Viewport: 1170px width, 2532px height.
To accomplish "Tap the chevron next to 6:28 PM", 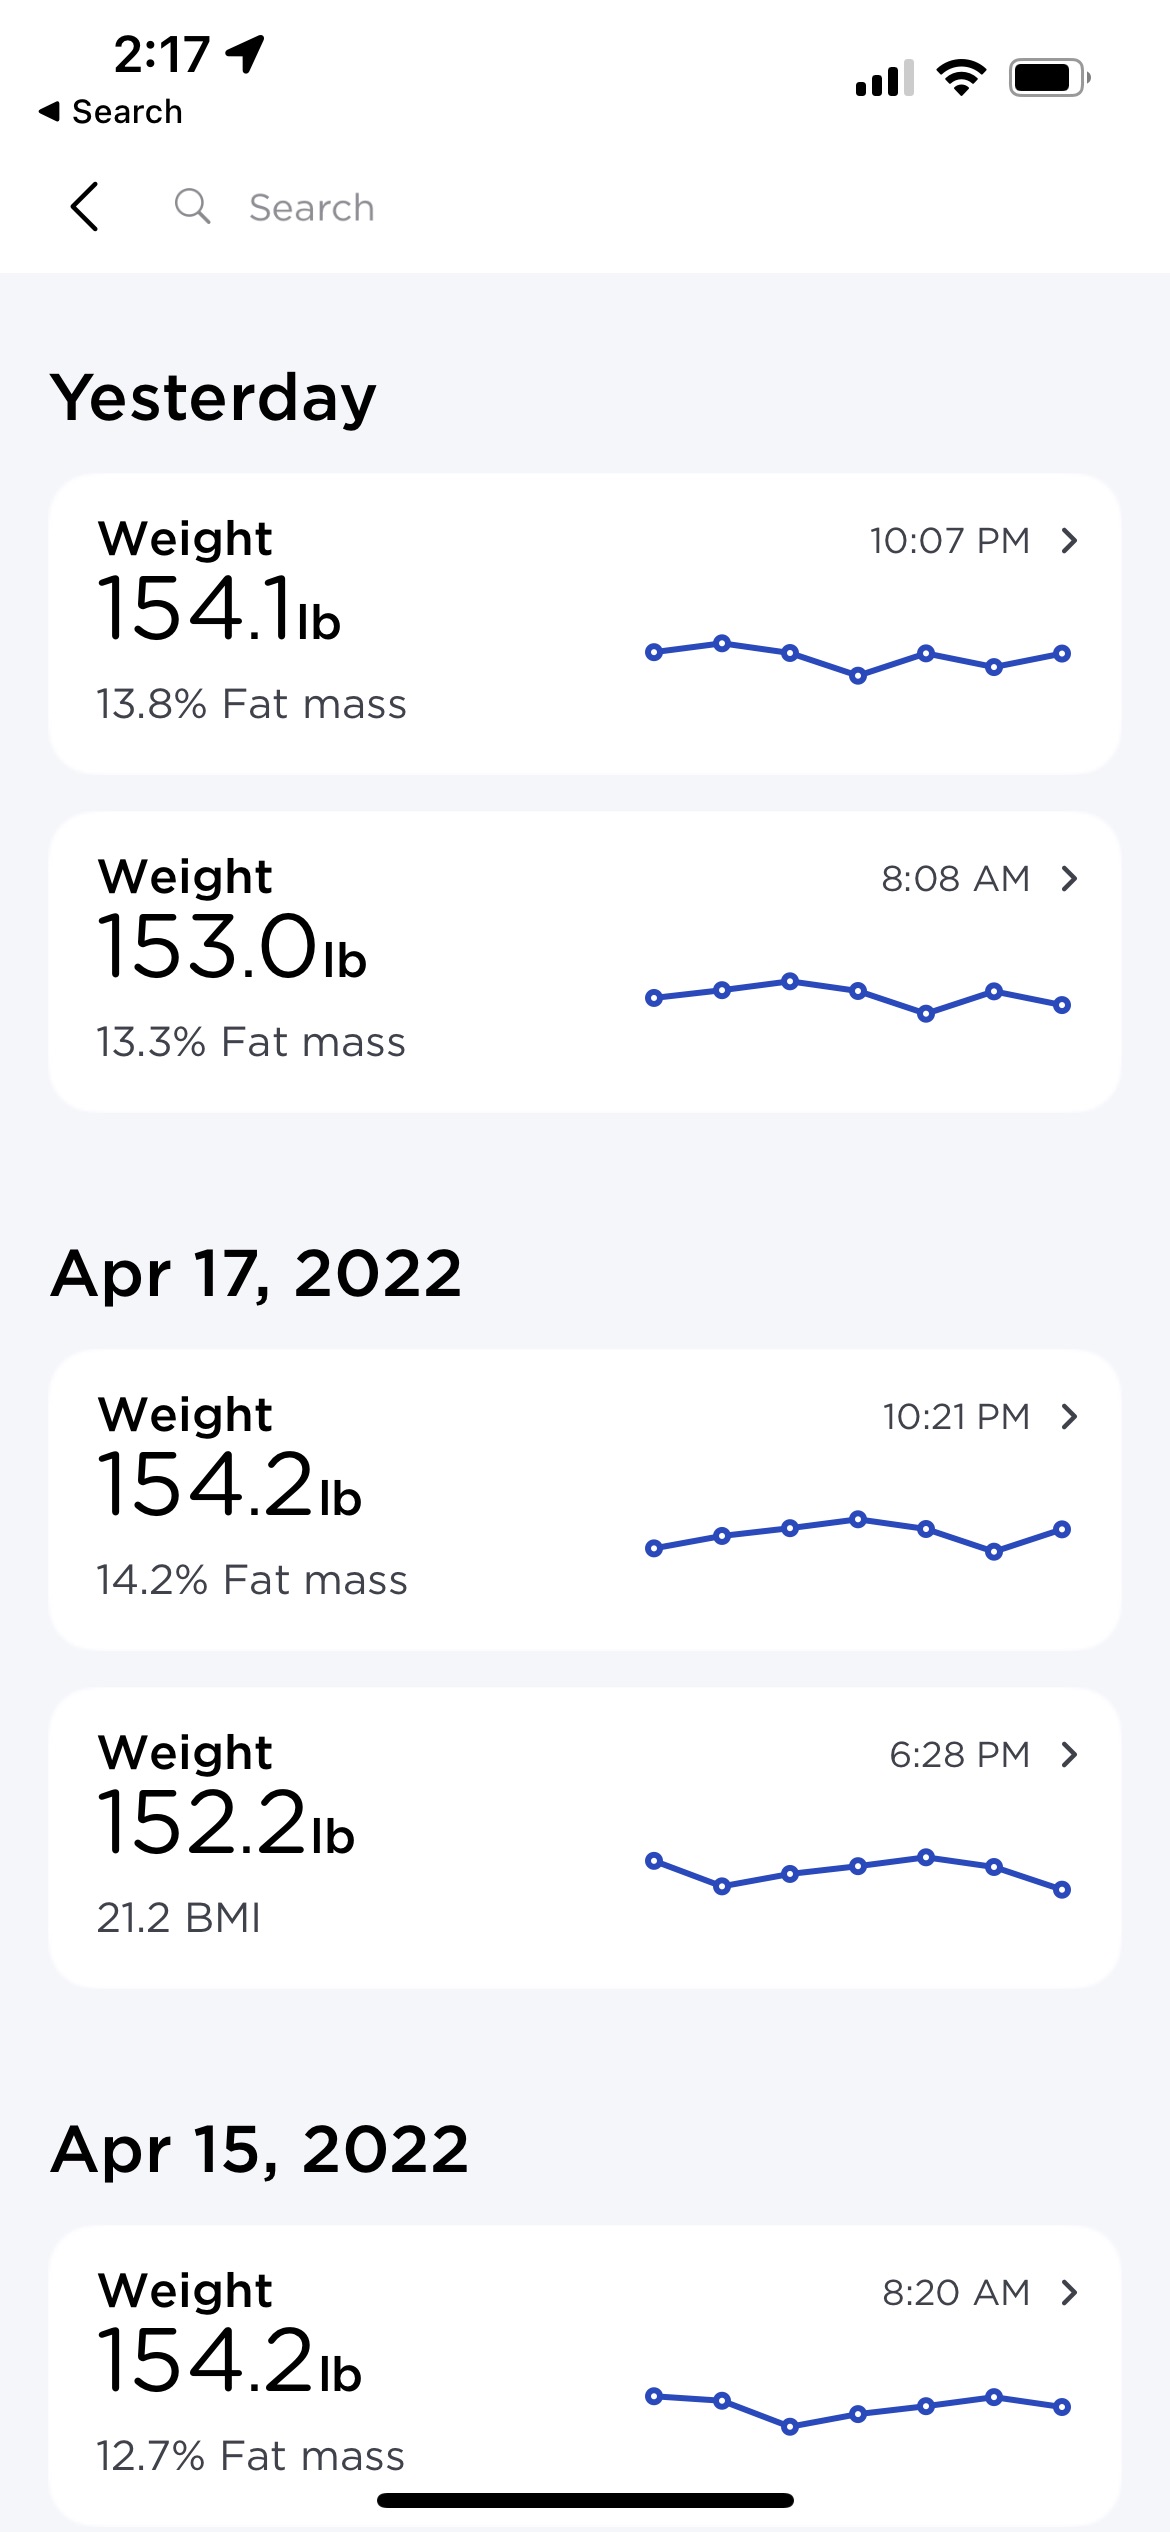I will [x=1069, y=1755].
